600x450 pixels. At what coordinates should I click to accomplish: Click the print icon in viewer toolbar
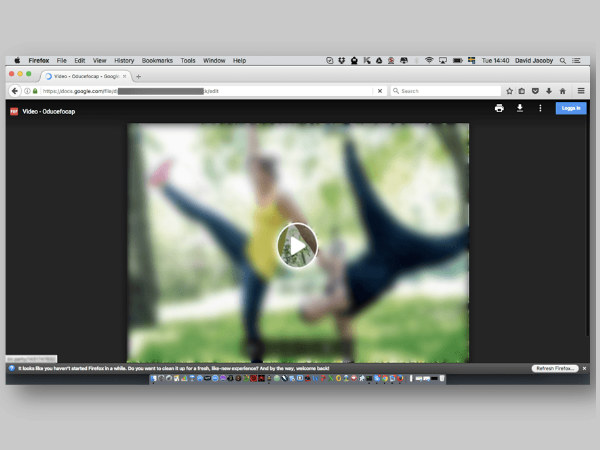[x=499, y=108]
